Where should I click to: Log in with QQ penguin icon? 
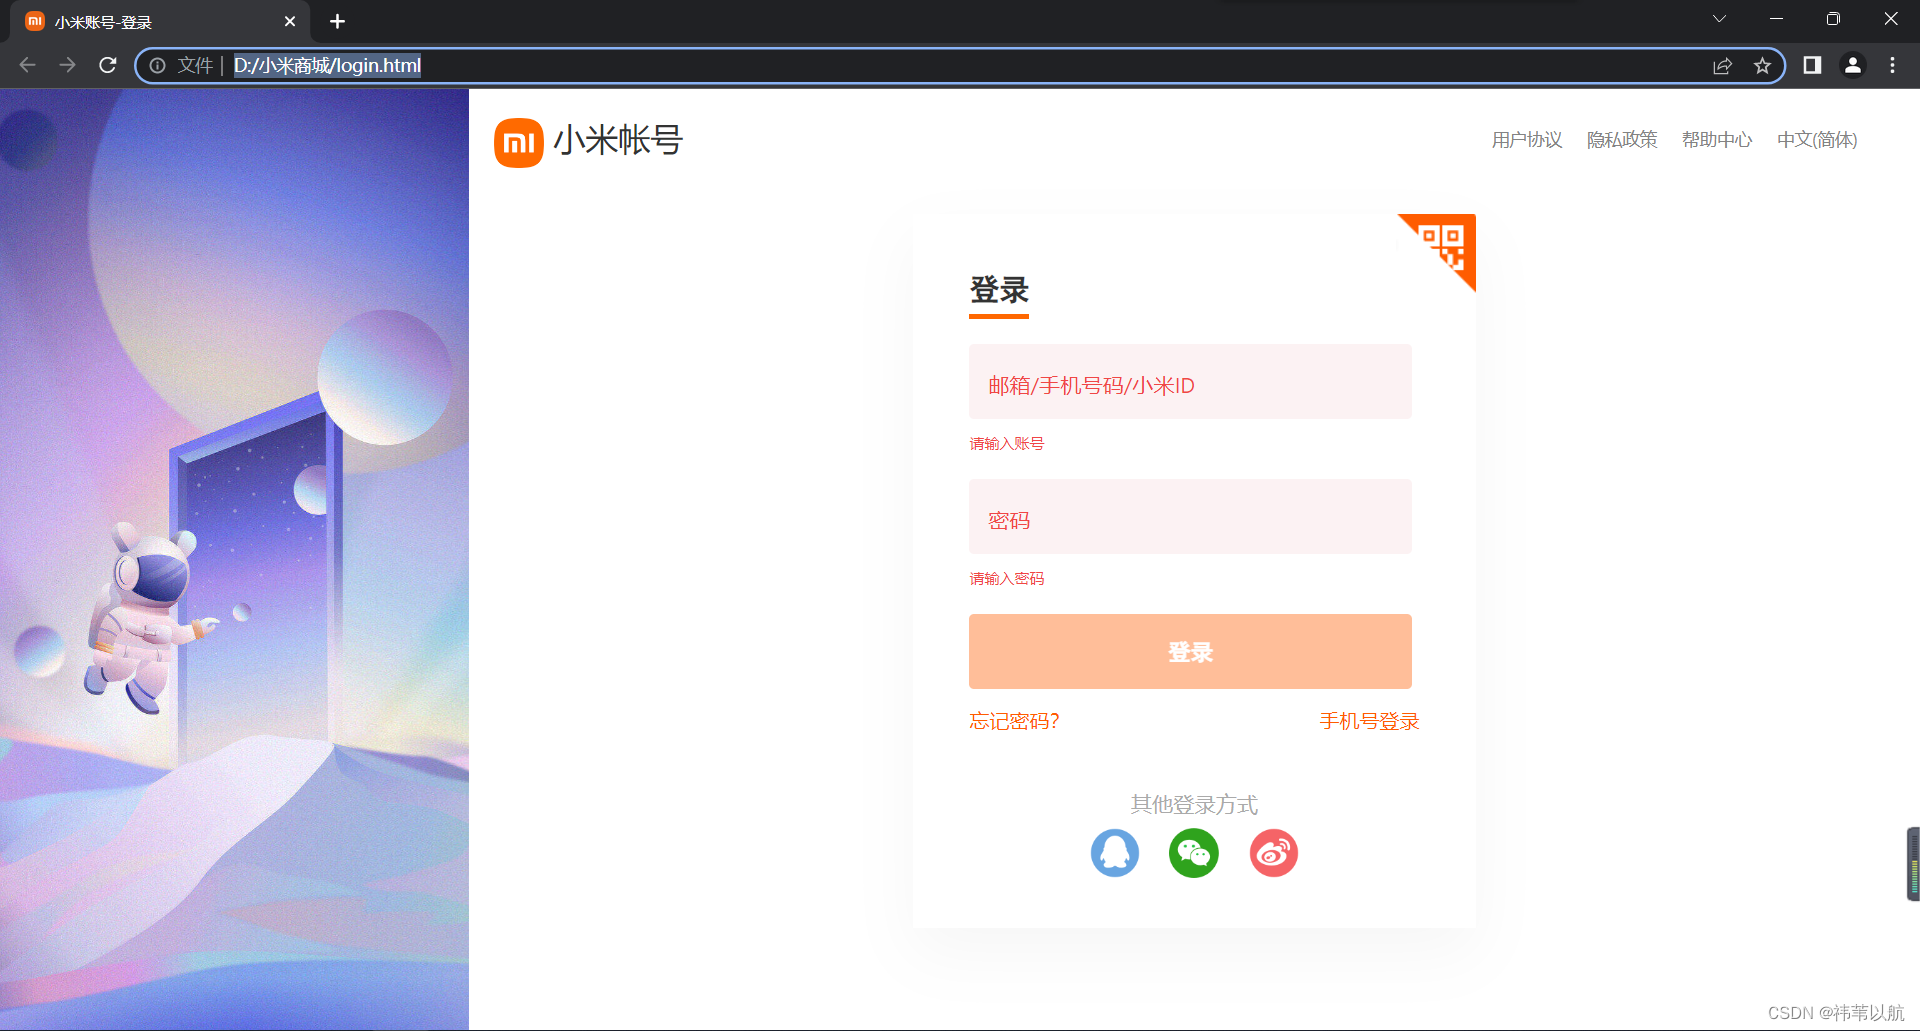point(1114,853)
